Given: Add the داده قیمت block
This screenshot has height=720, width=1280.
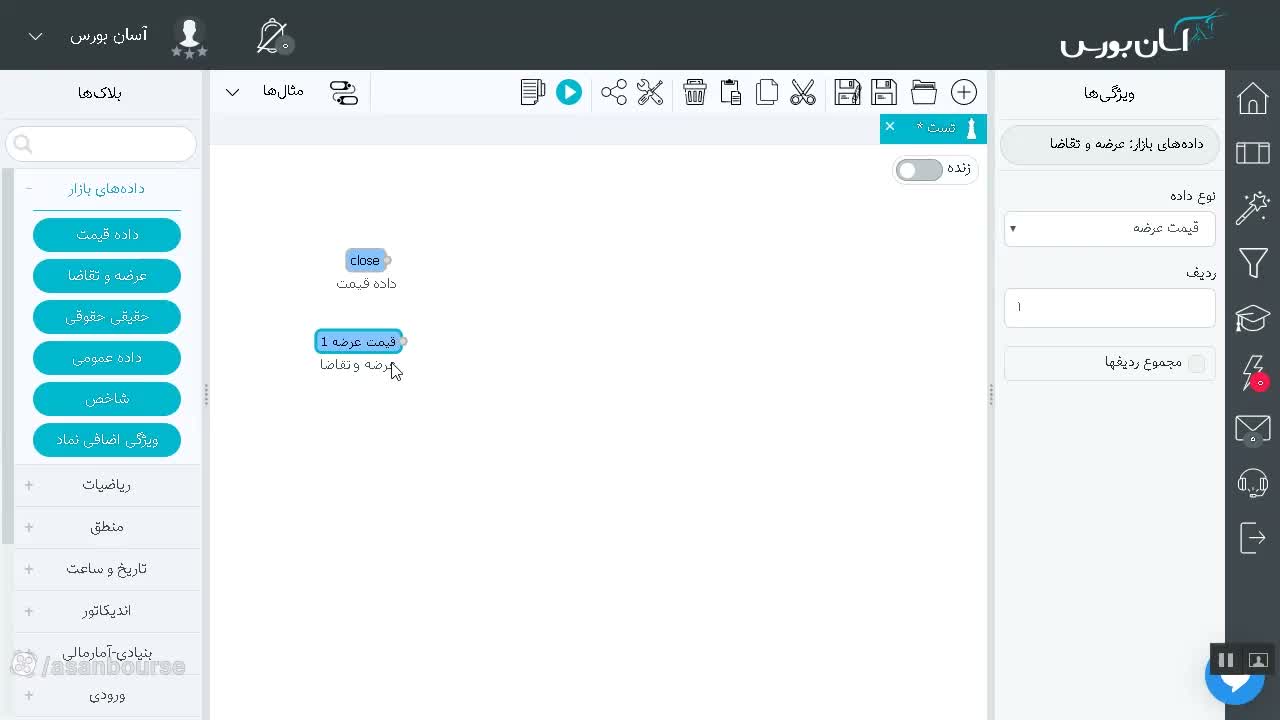Looking at the screenshot, I should tap(107, 234).
